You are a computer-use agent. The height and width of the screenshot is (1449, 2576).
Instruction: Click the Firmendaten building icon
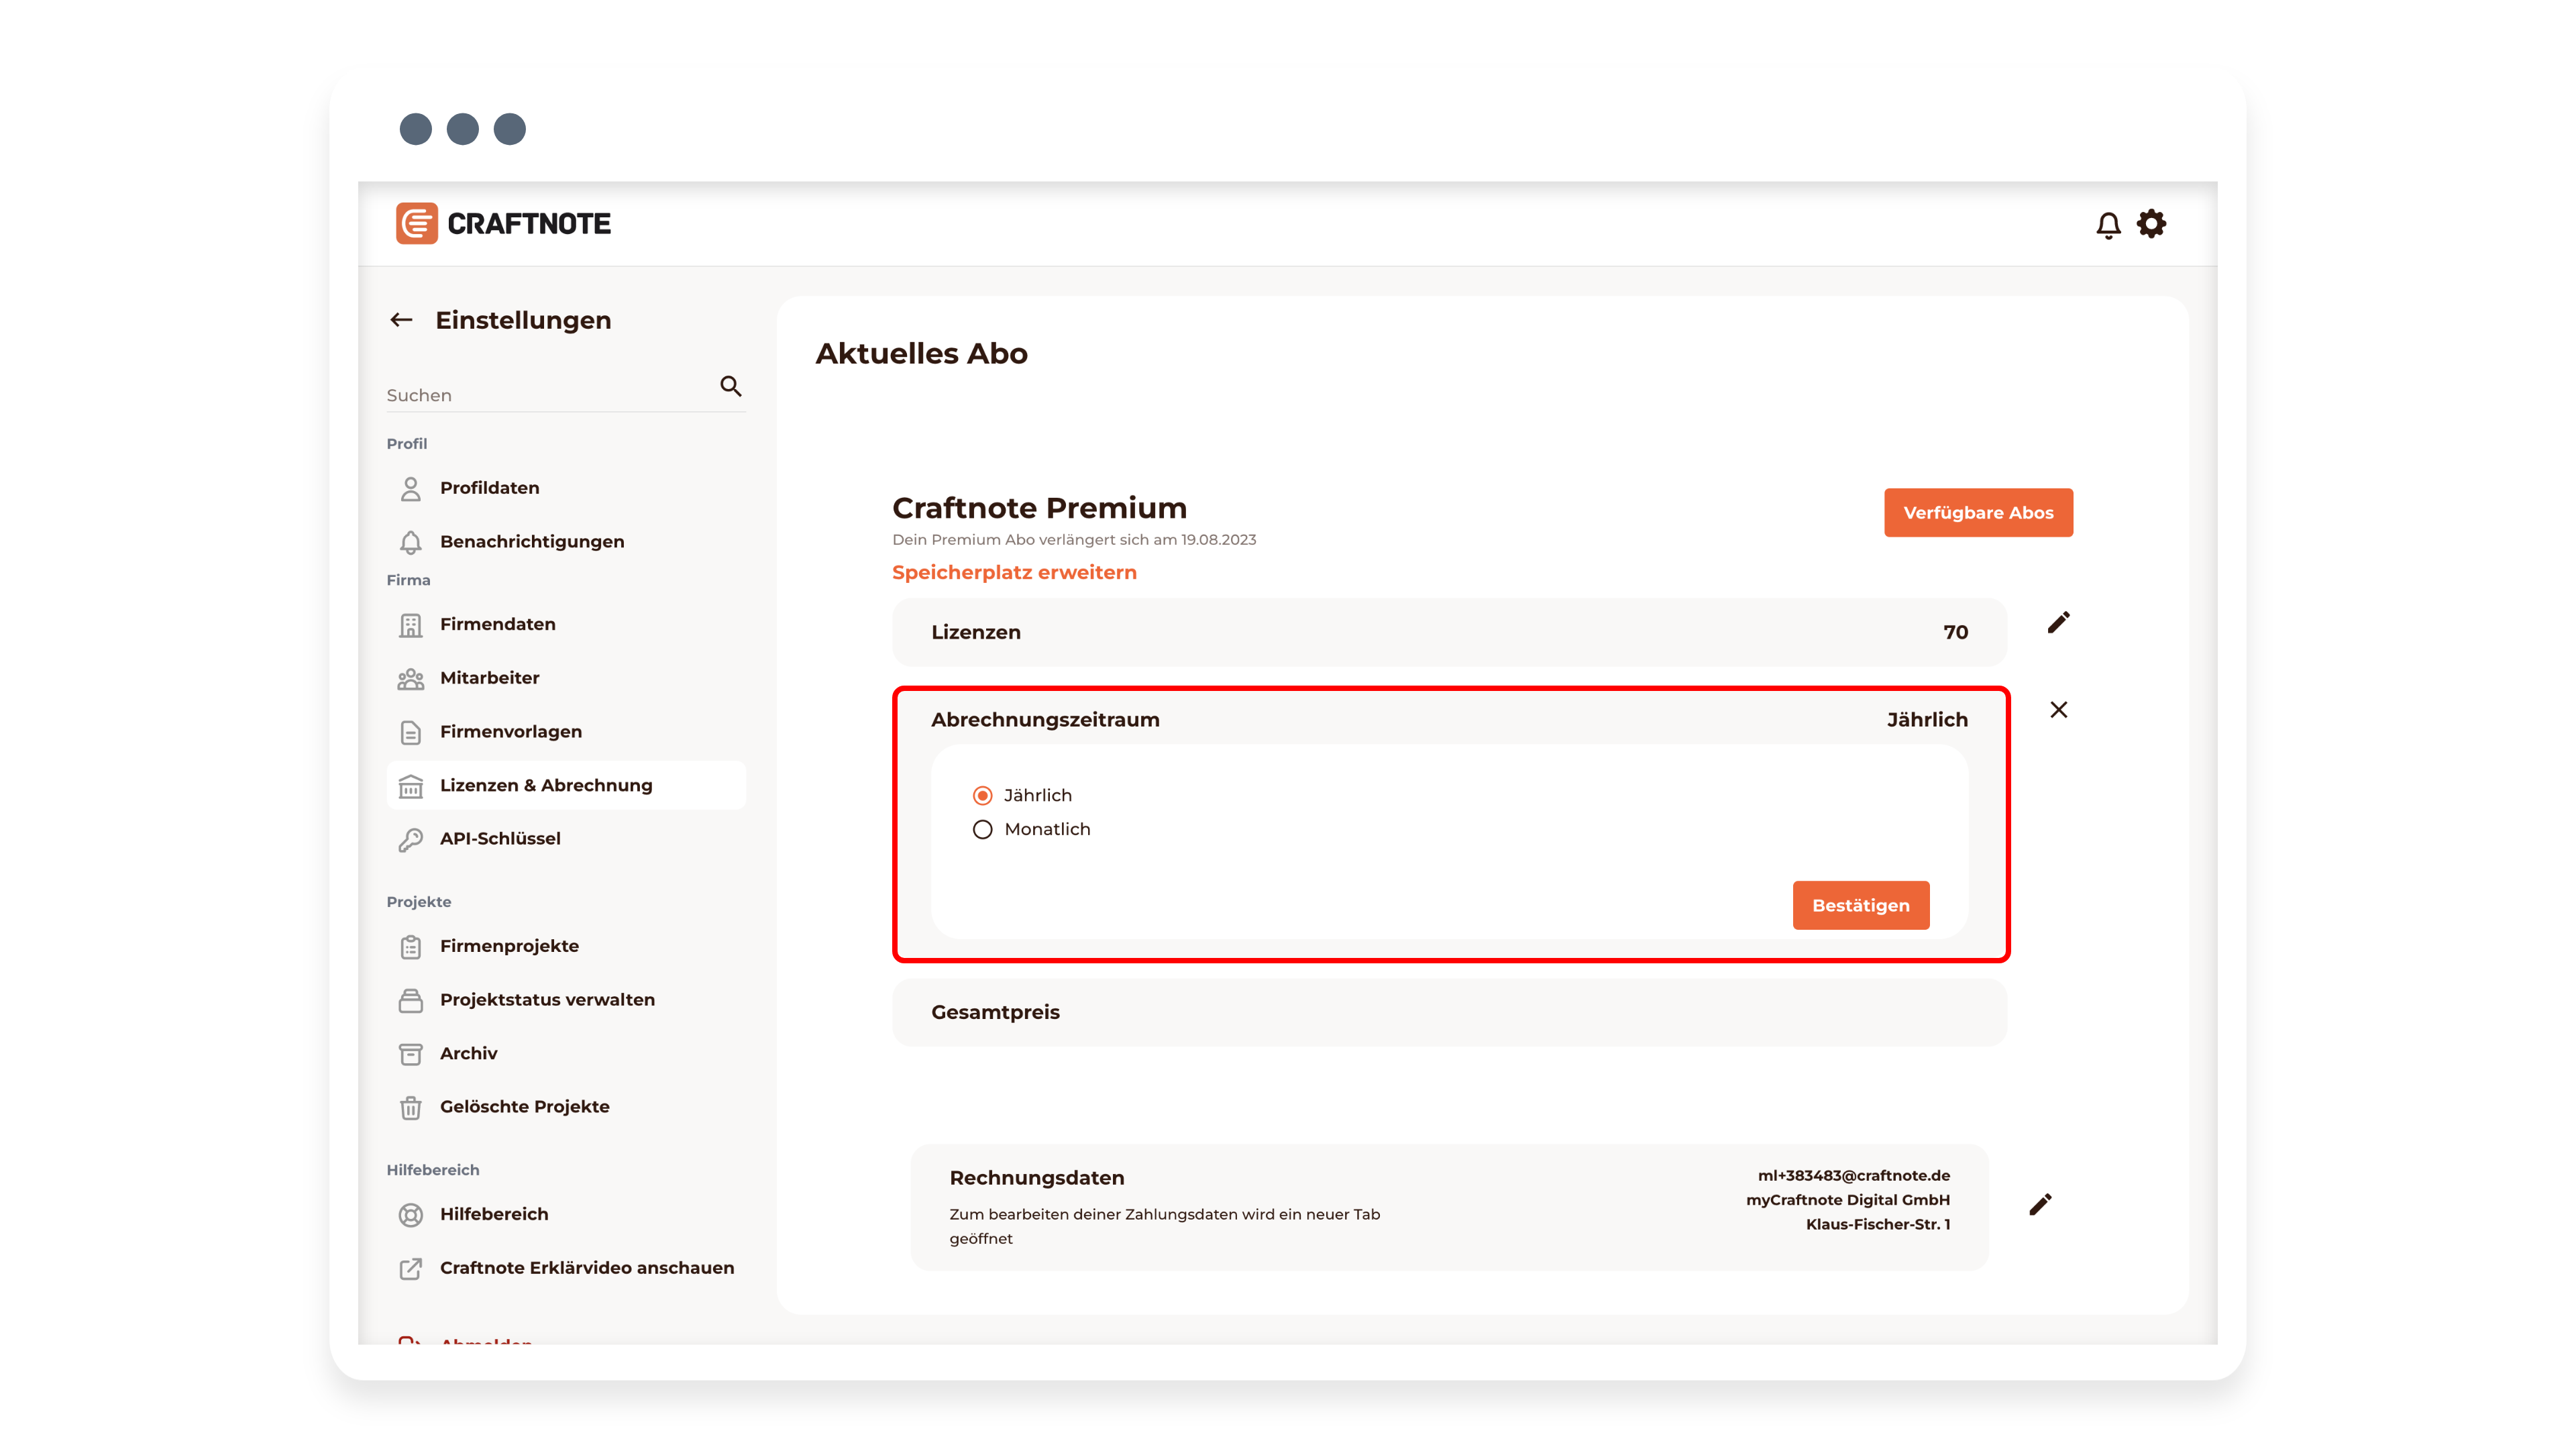411,625
